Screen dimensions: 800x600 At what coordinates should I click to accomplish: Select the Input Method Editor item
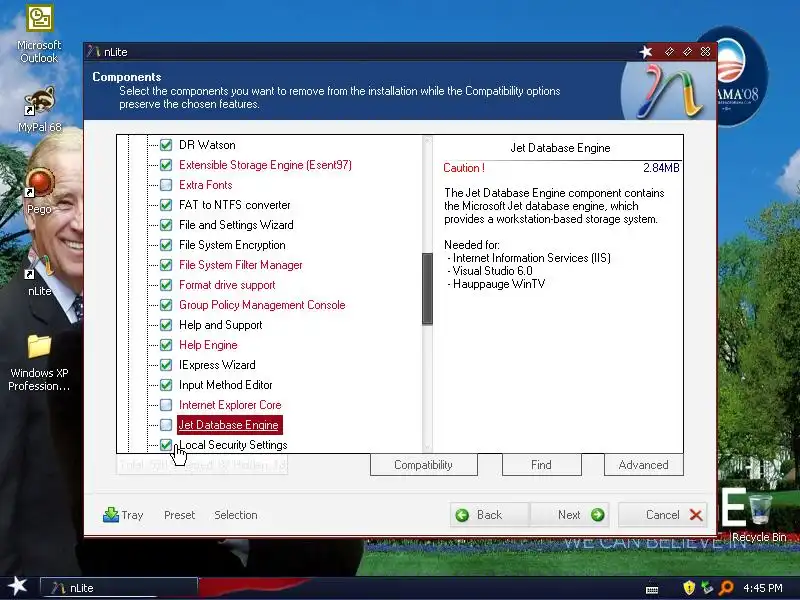pyautogui.click(x=226, y=385)
